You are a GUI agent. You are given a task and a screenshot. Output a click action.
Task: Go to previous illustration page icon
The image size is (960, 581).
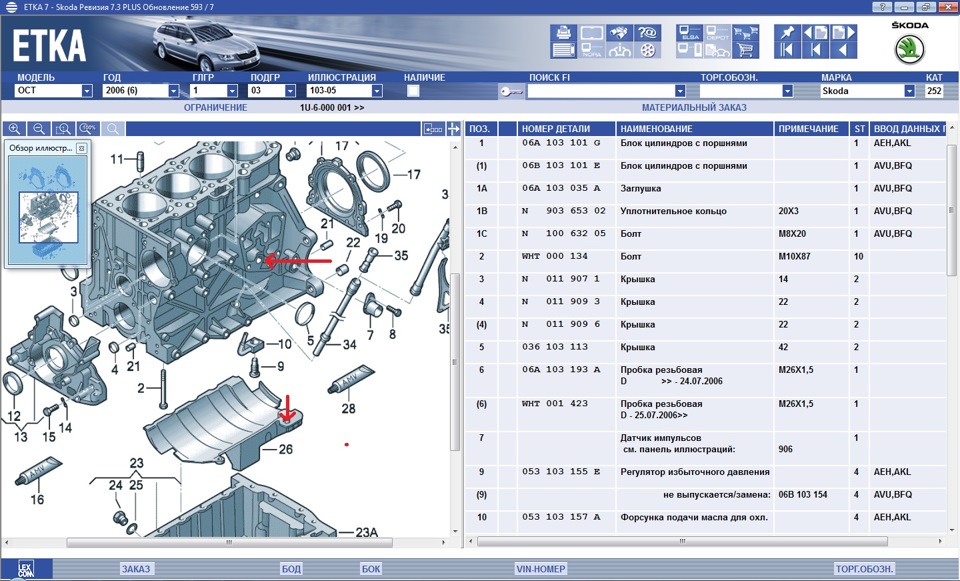tap(816, 32)
